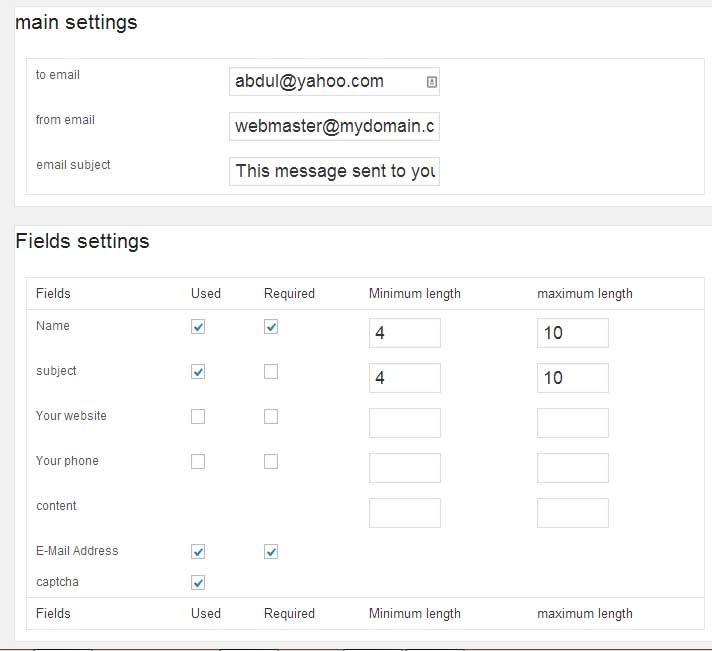Click the Name minimum length field
This screenshot has width=712, height=651.
[x=405, y=333]
